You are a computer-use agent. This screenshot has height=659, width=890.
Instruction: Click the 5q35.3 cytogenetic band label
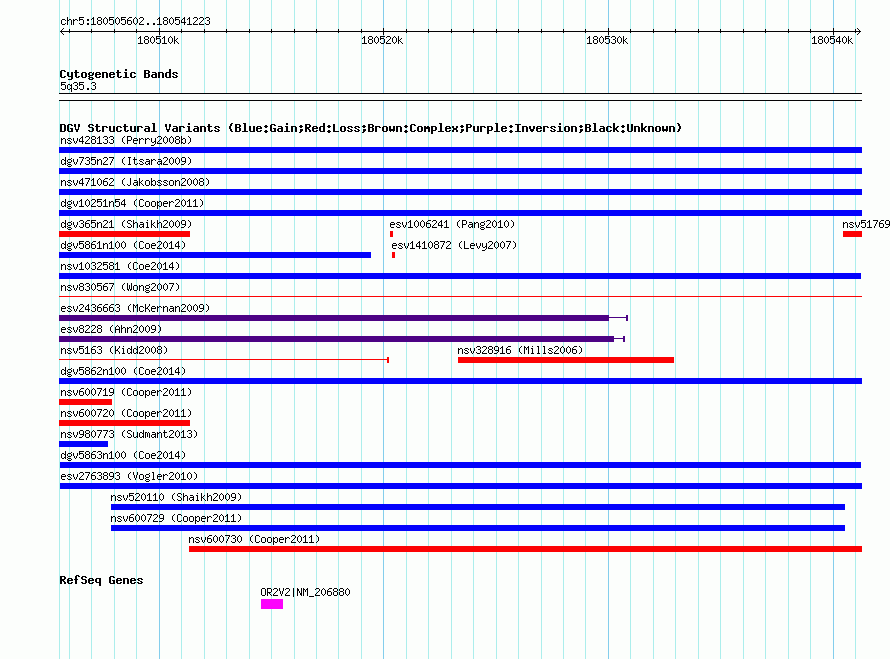tap(78, 86)
